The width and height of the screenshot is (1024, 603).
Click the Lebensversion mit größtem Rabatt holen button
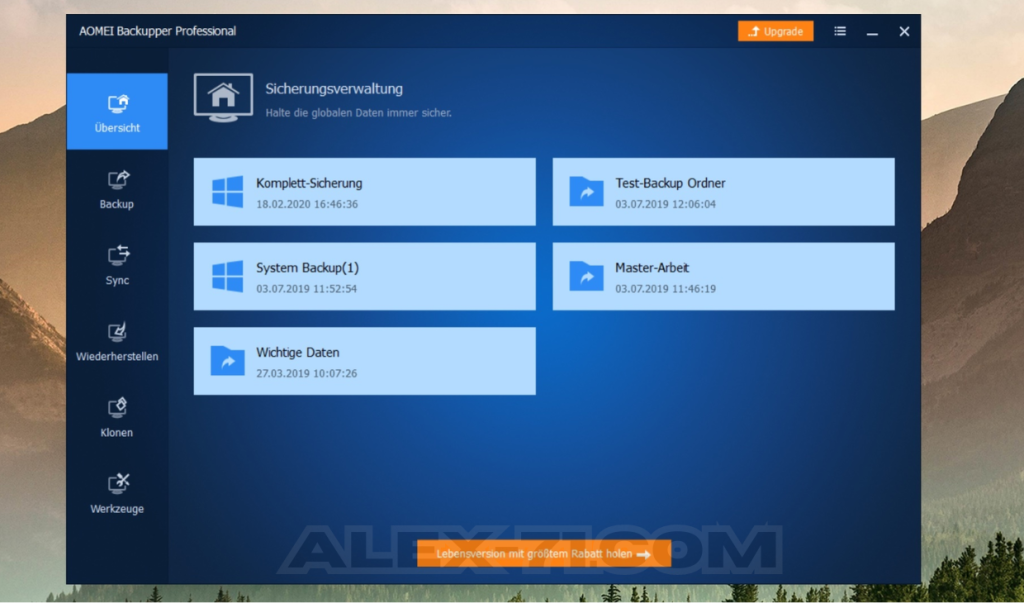(x=543, y=553)
